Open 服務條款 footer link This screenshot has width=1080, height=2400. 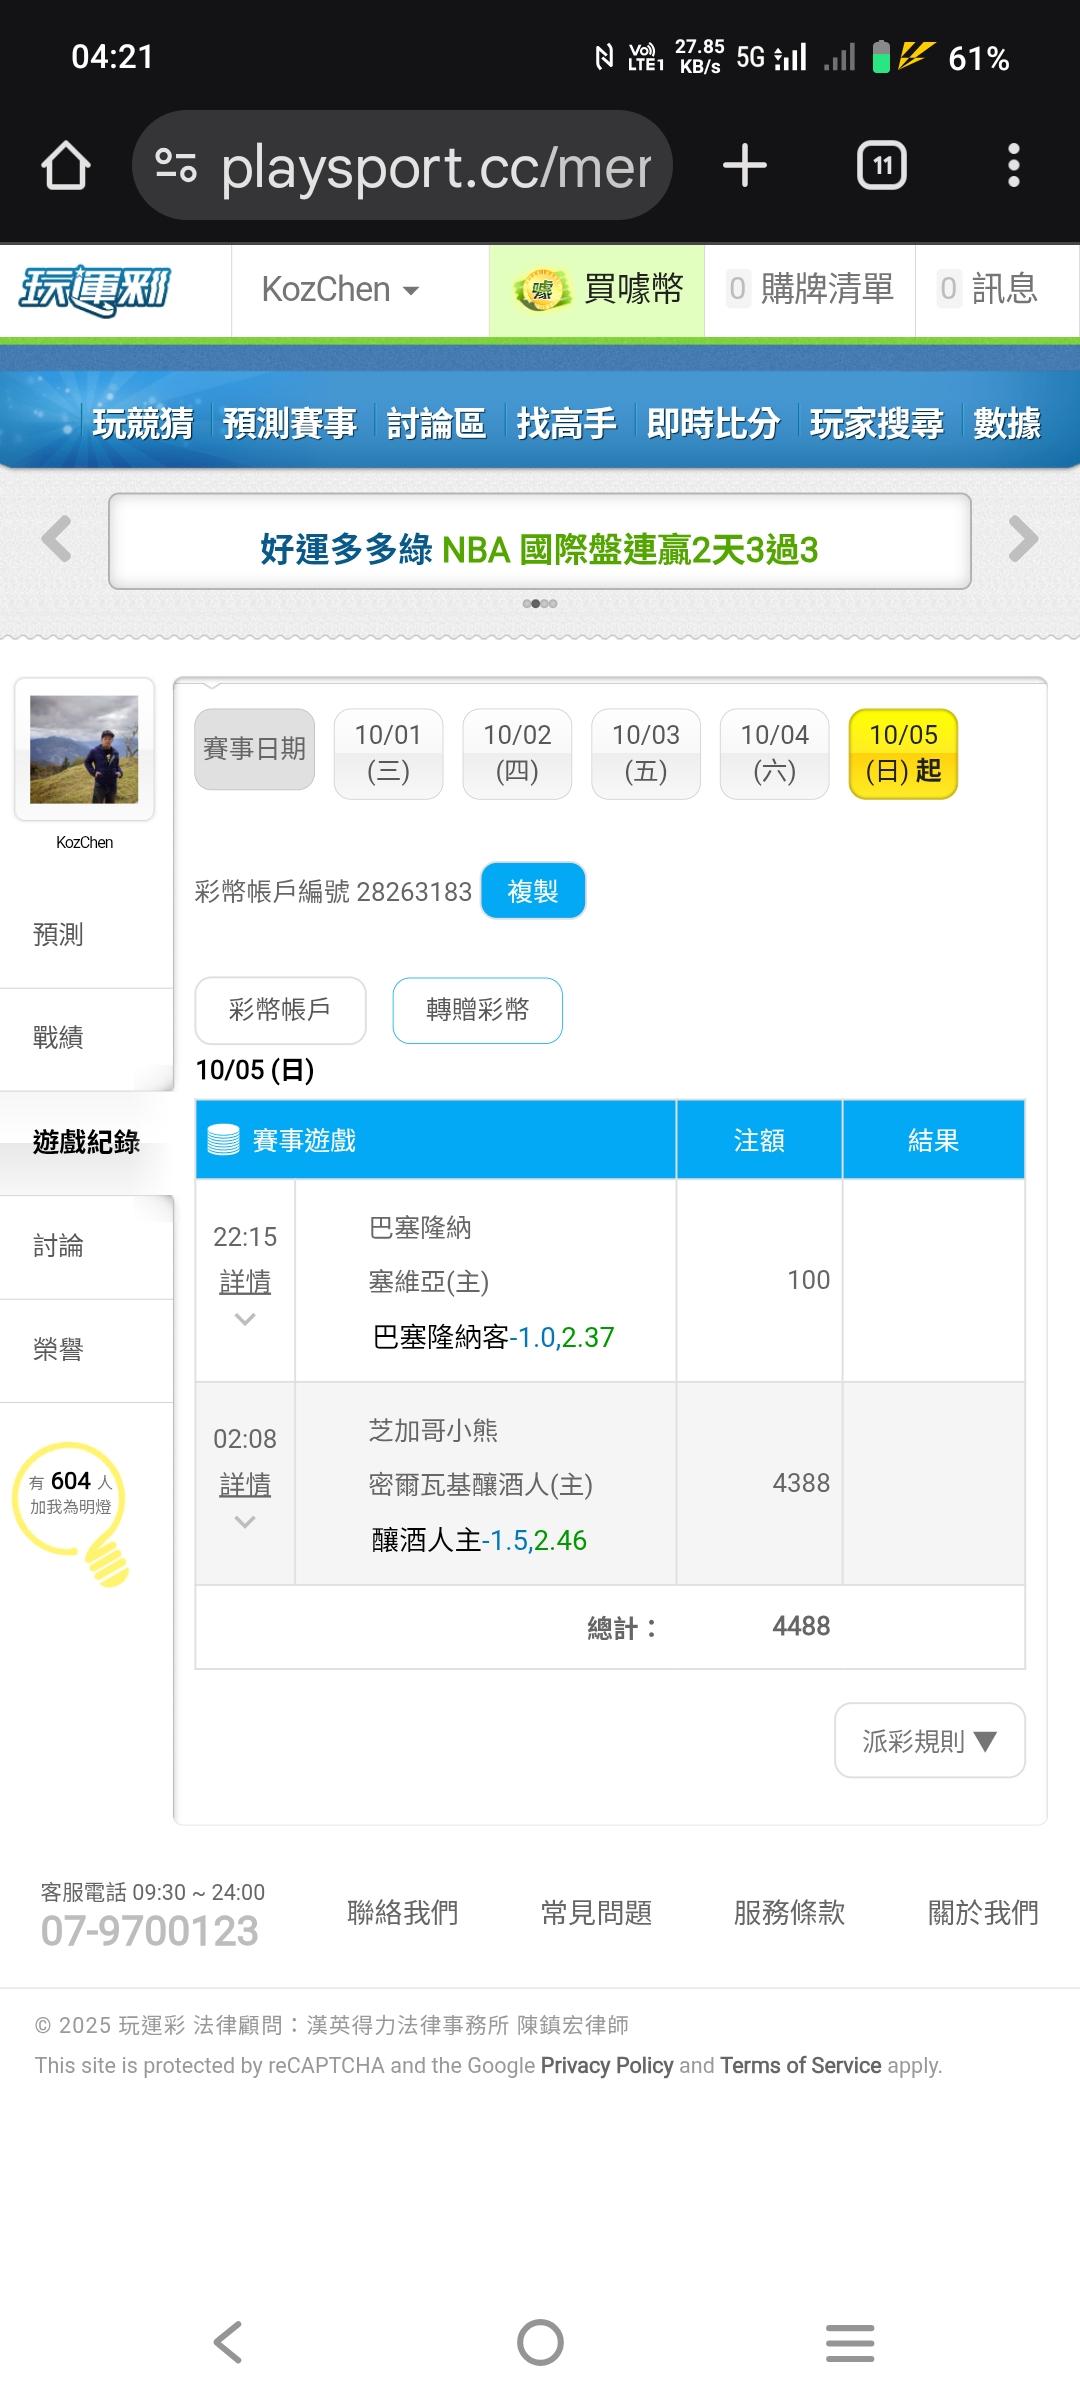789,1913
